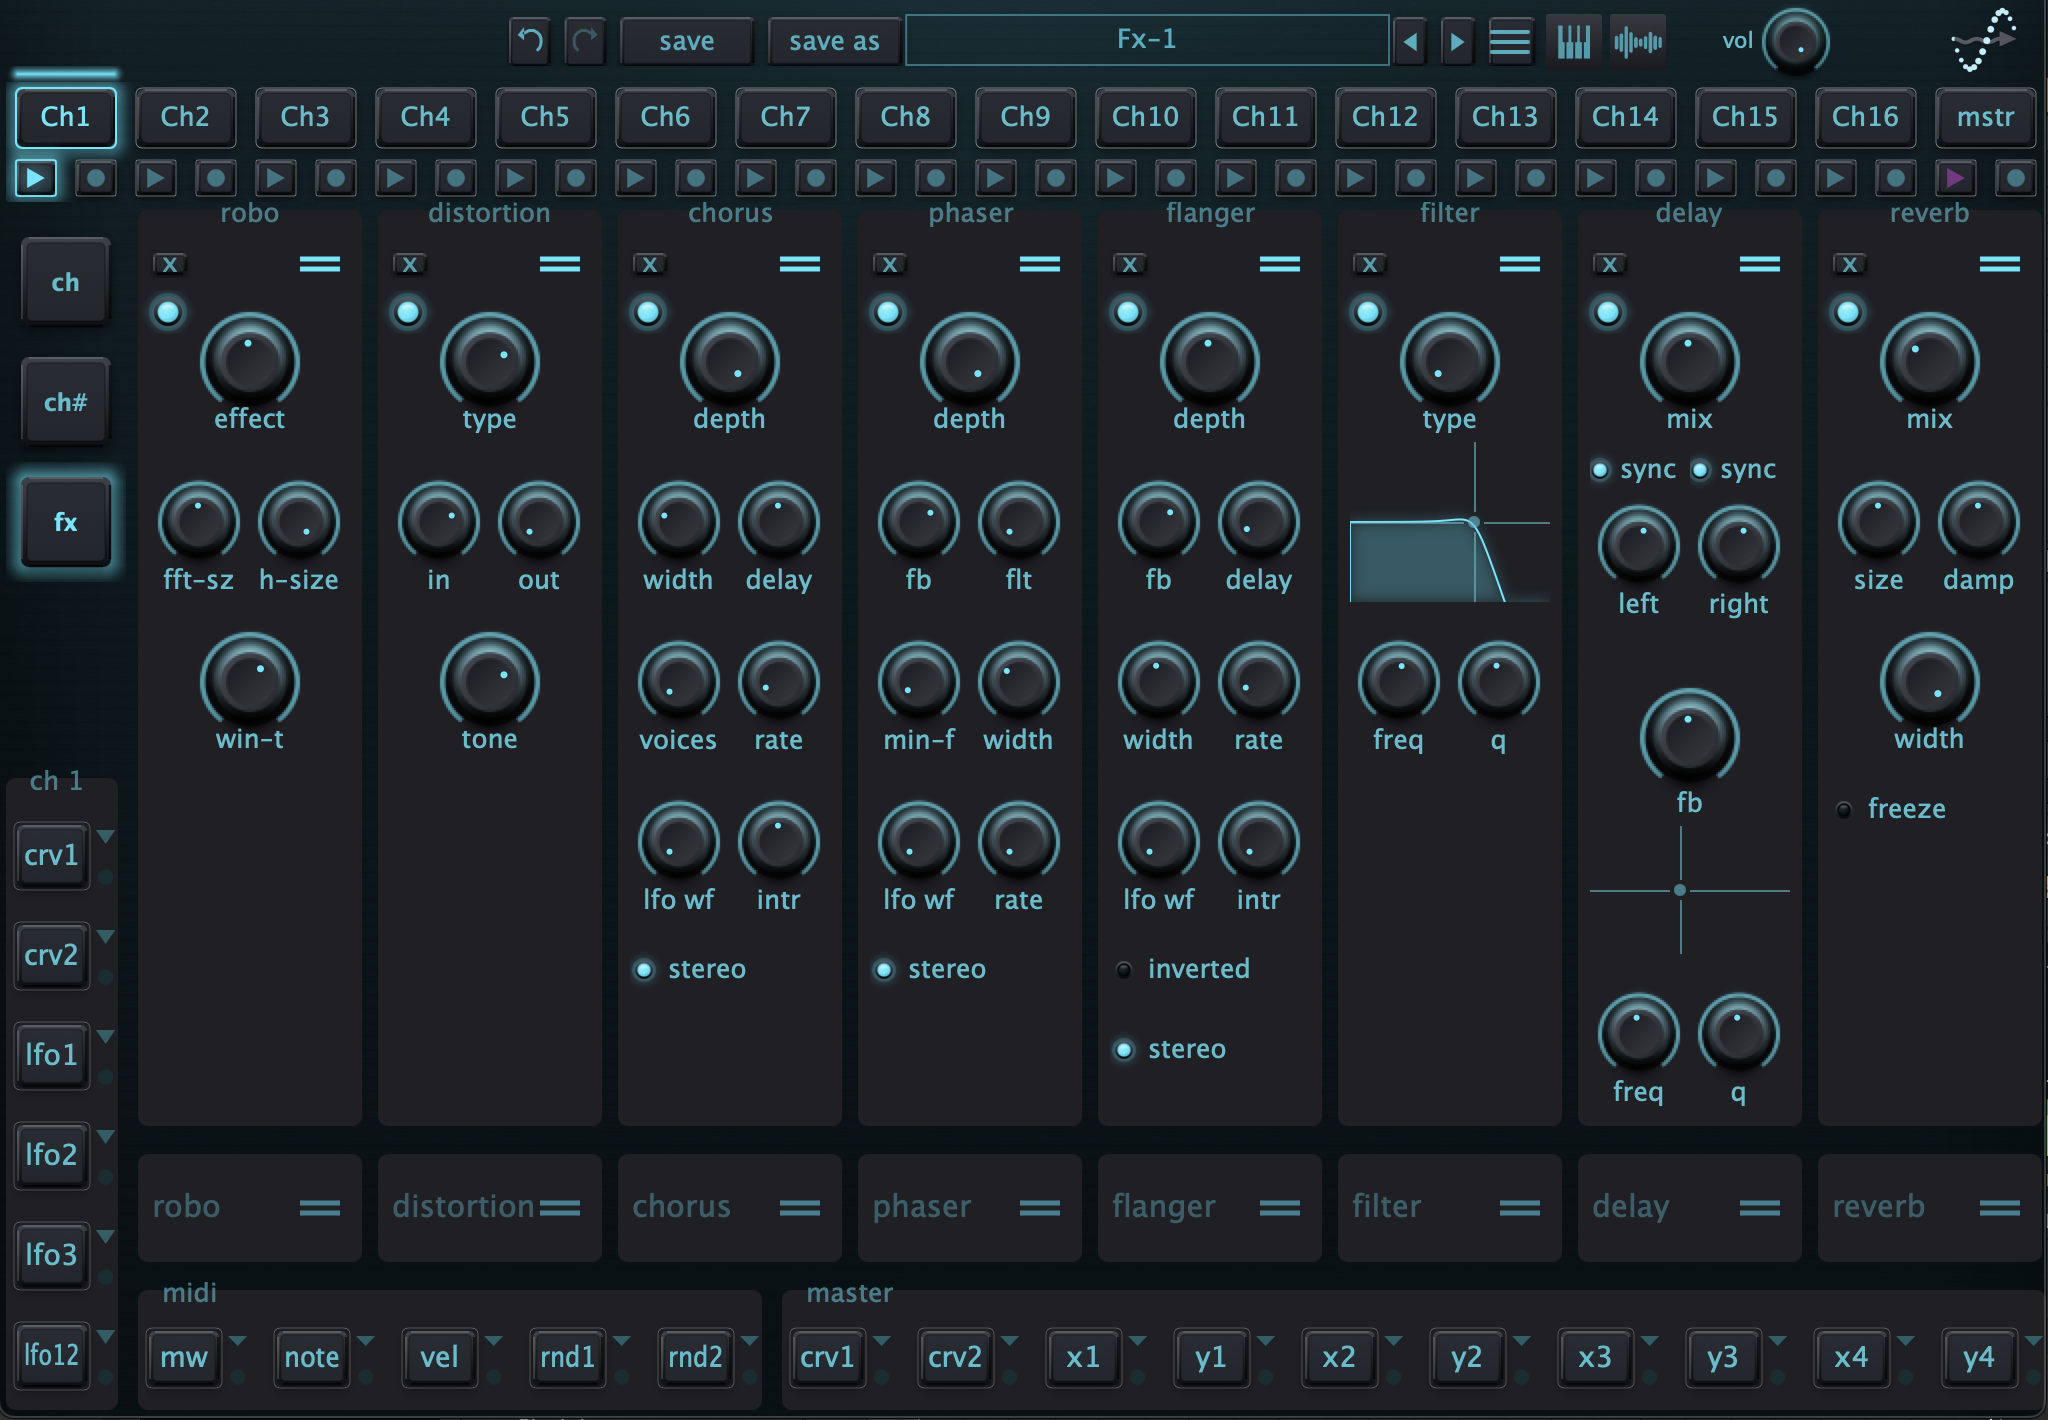2048x1420 pixels.
Task: Remove the delay effect with x icon
Action: pos(1609,264)
